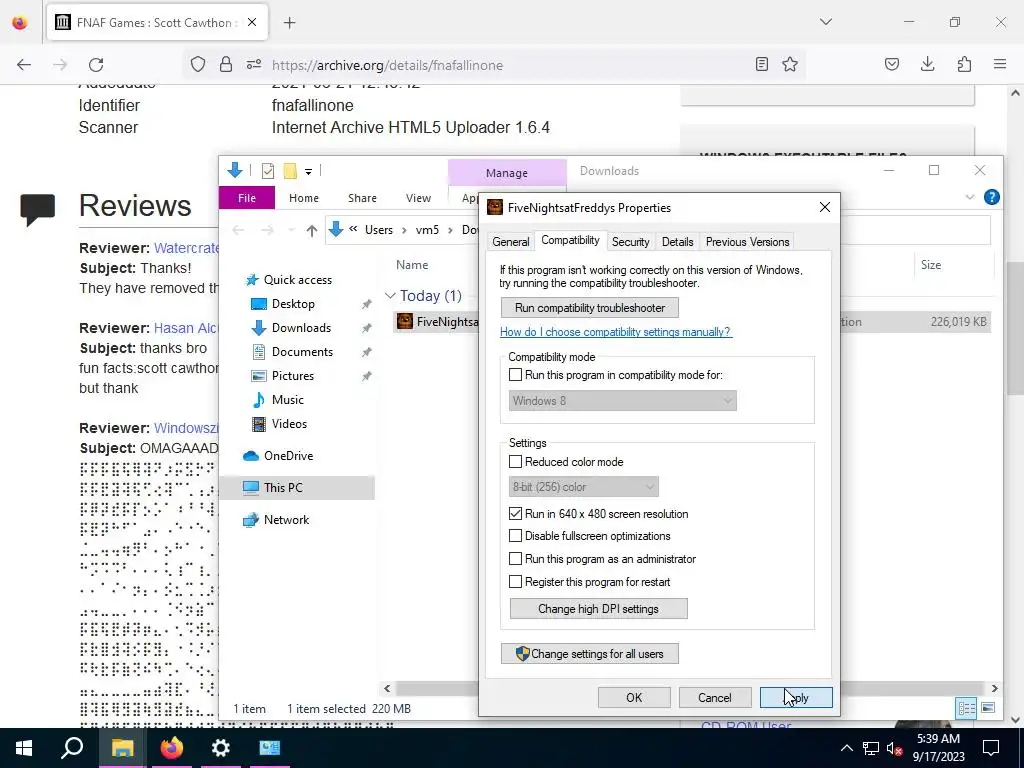Viewport: 1024px width, 768px height.
Task: Collapse the Today (1) file group
Action: click(x=390, y=296)
